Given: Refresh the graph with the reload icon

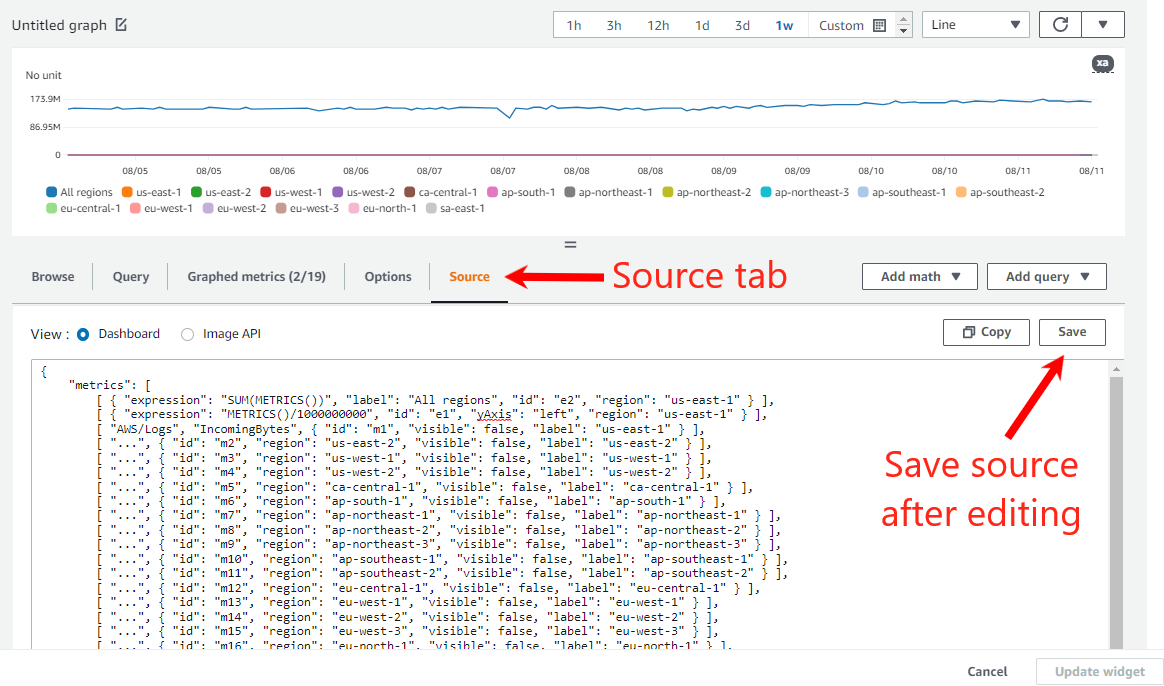Looking at the screenshot, I should click(1059, 24).
